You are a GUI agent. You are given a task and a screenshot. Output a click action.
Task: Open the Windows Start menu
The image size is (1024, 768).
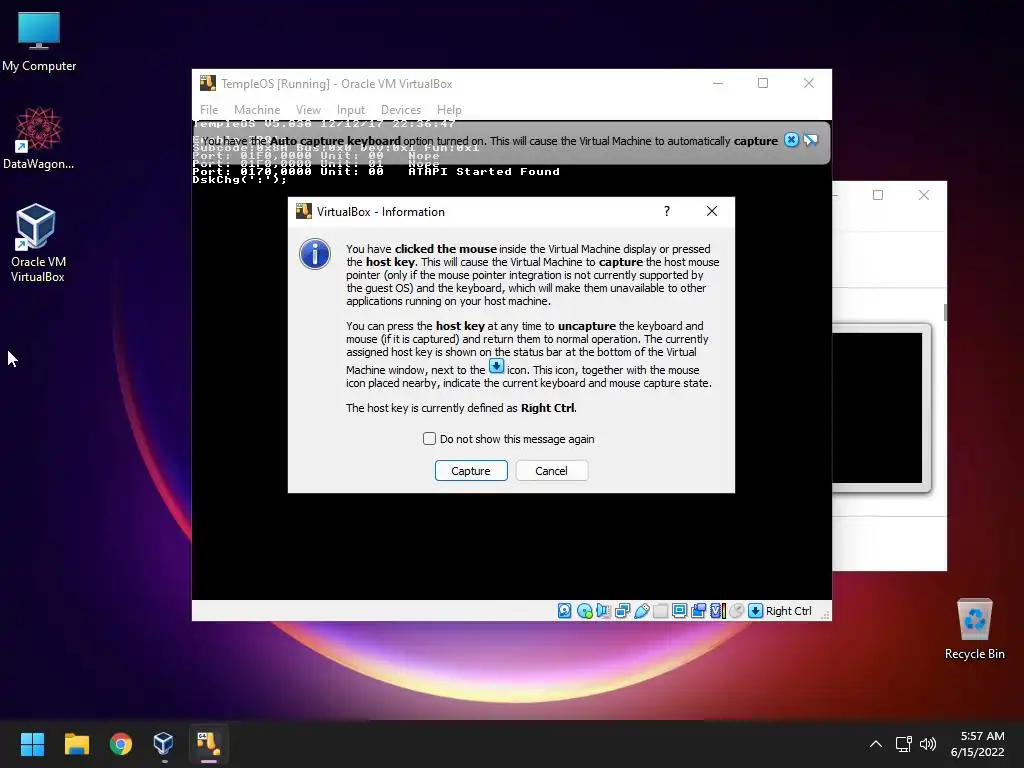pyautogui.click(x=32, y=744)
